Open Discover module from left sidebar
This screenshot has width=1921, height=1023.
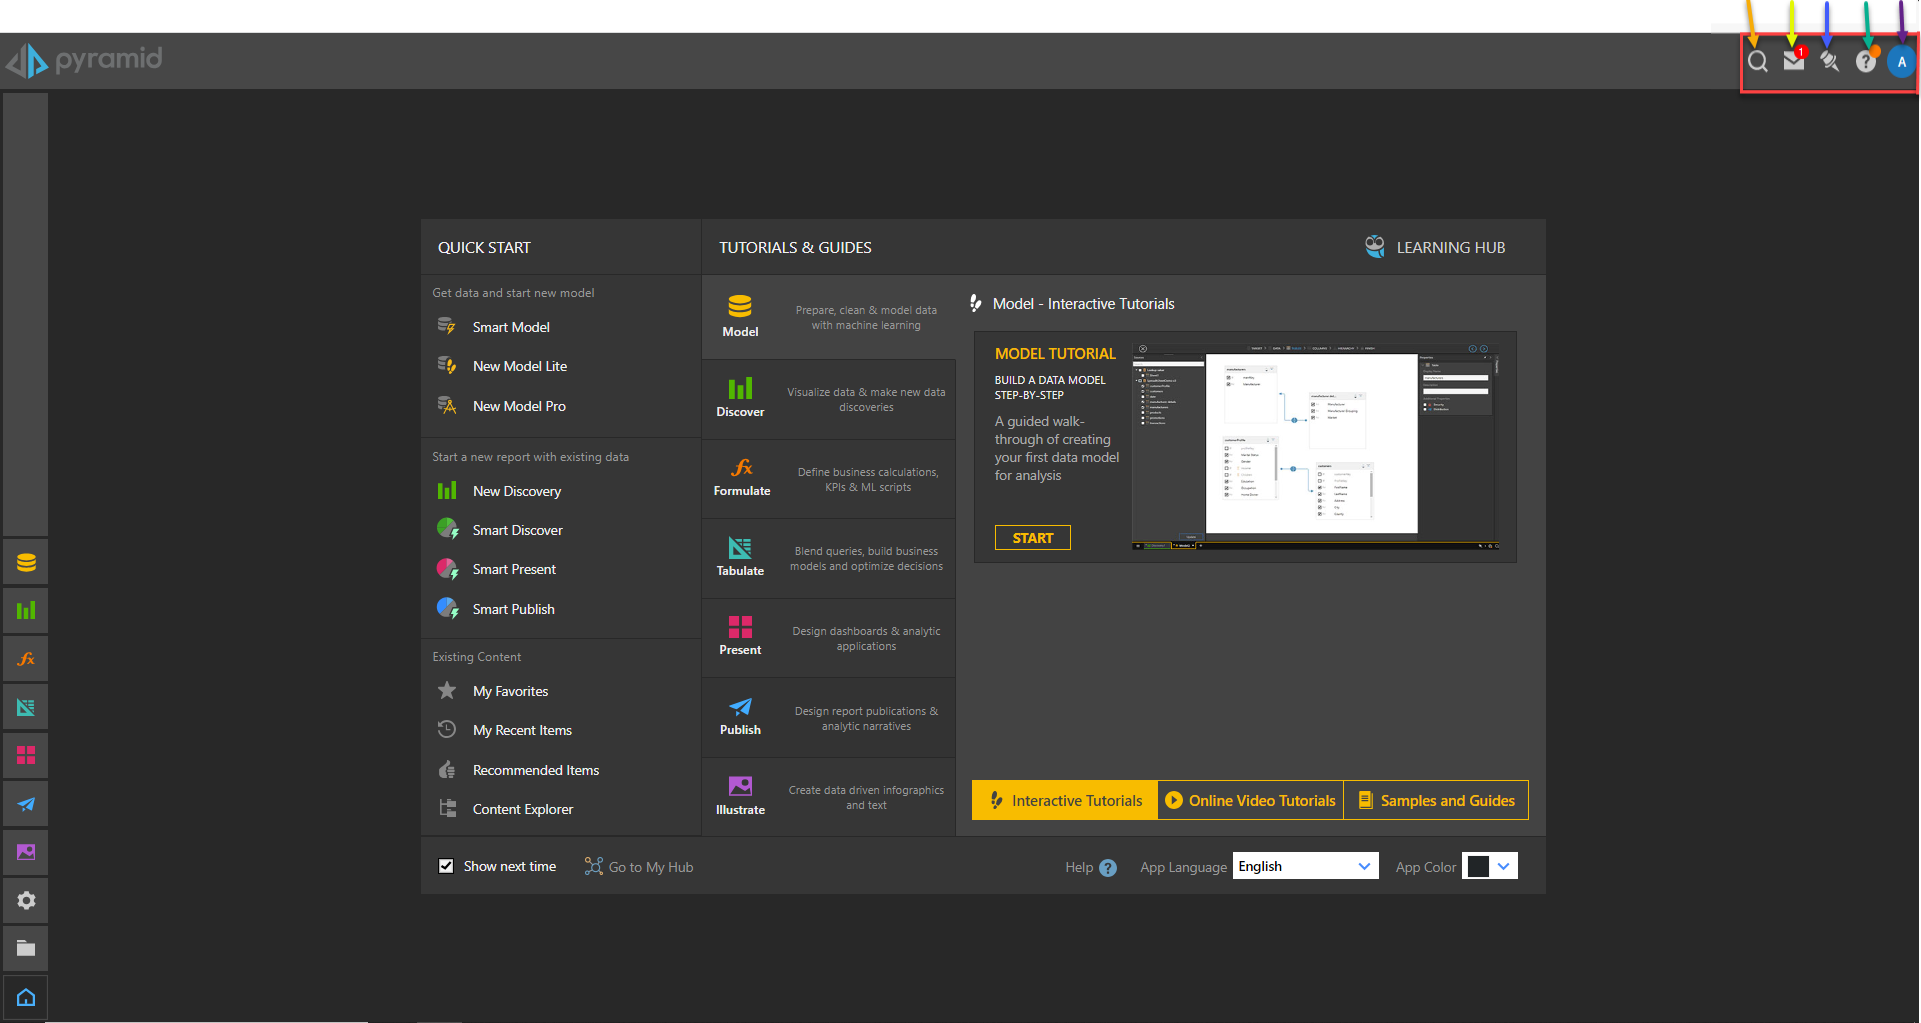(26, 611)
